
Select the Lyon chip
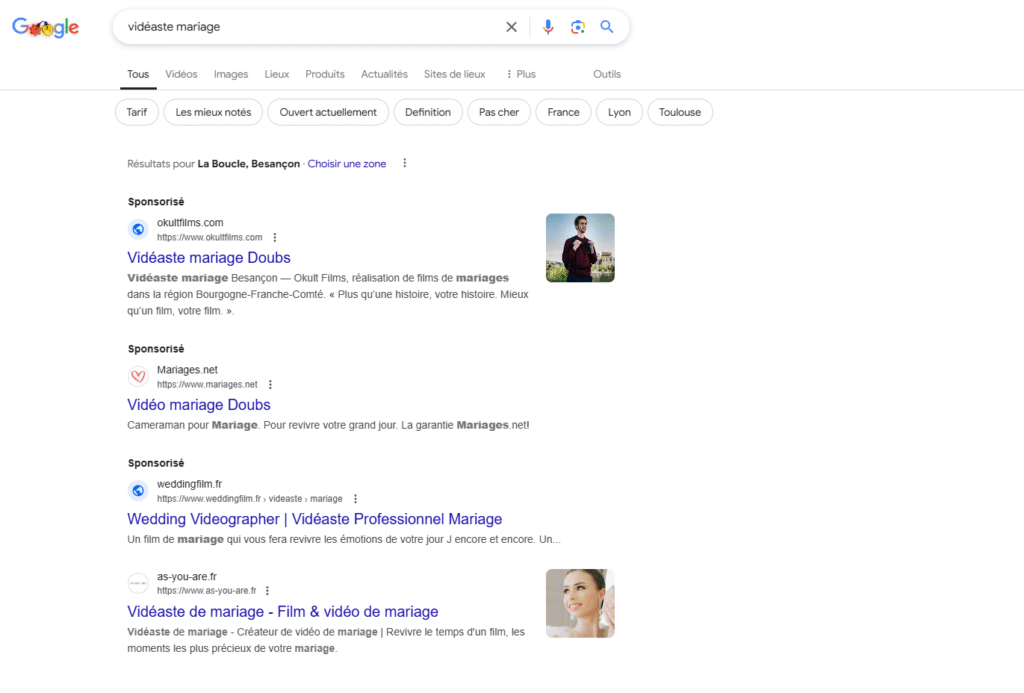[619, 112]
